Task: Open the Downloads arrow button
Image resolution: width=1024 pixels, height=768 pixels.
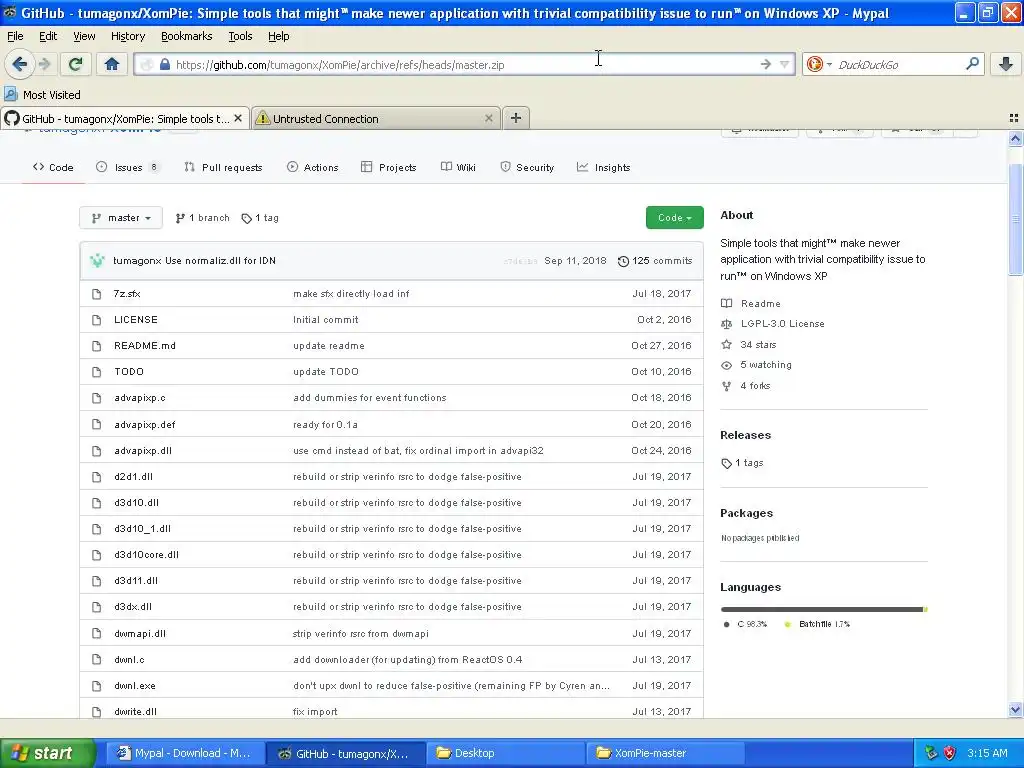Action: tap(1006, 64)
